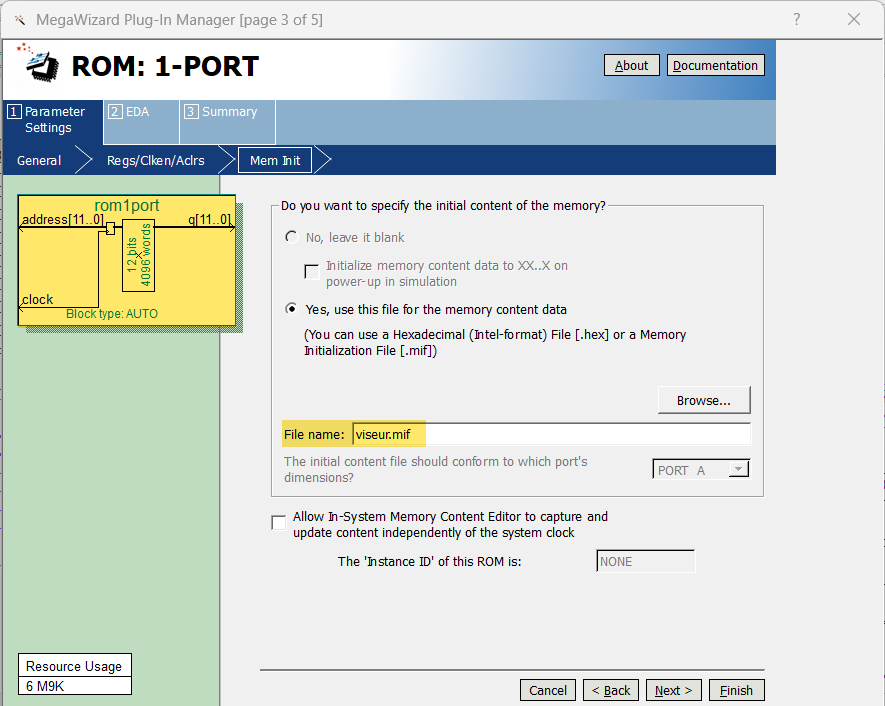Open the help question mark in title bar
This screenshot has width=885, height=706.
[x=796, y=19]
